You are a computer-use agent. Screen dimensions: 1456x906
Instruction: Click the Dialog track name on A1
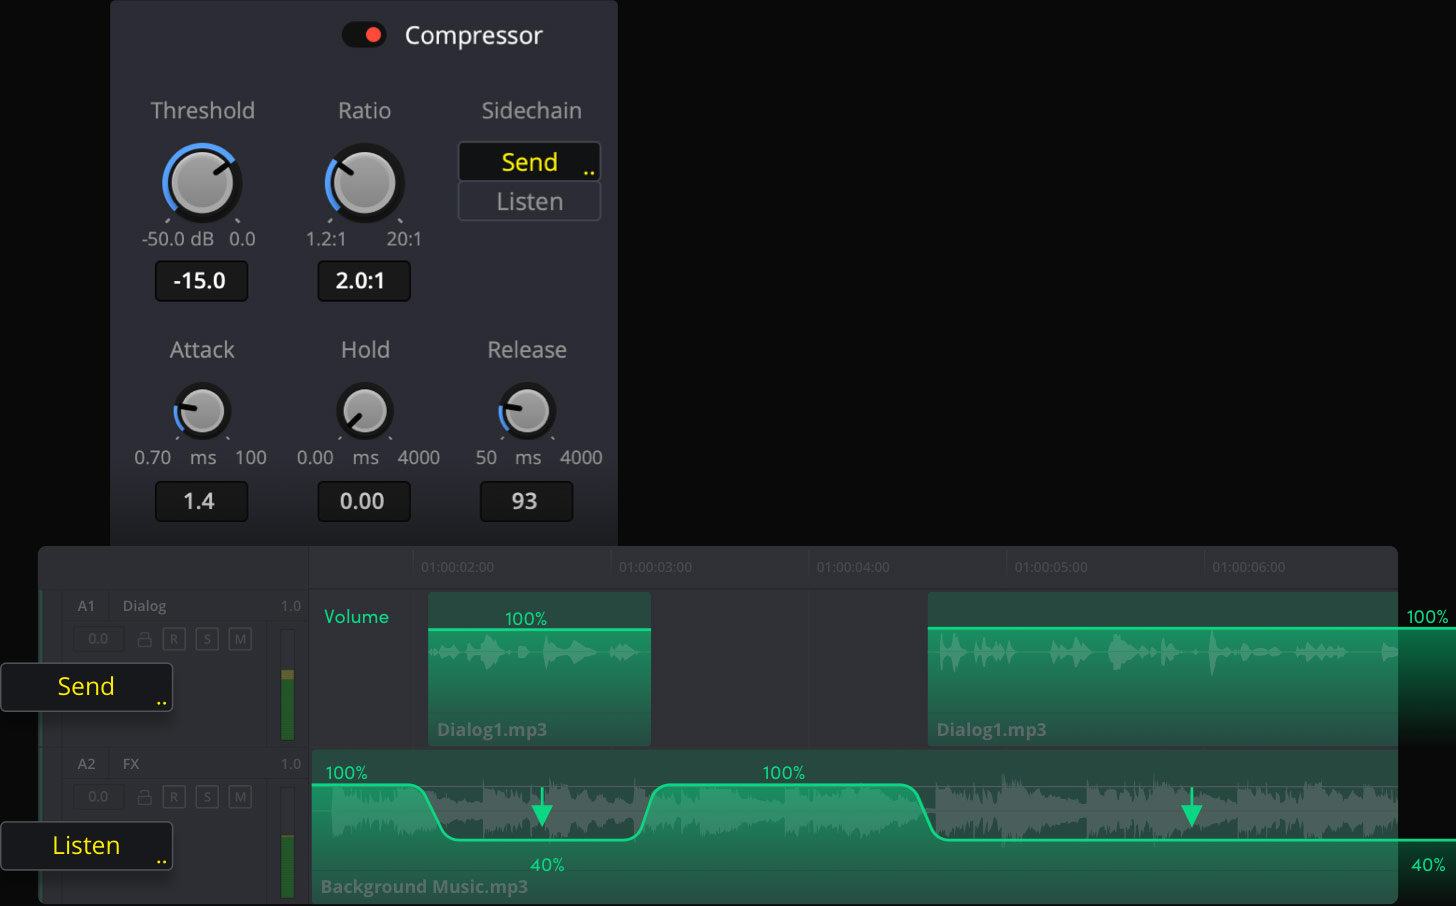click(x=144, y=606)
